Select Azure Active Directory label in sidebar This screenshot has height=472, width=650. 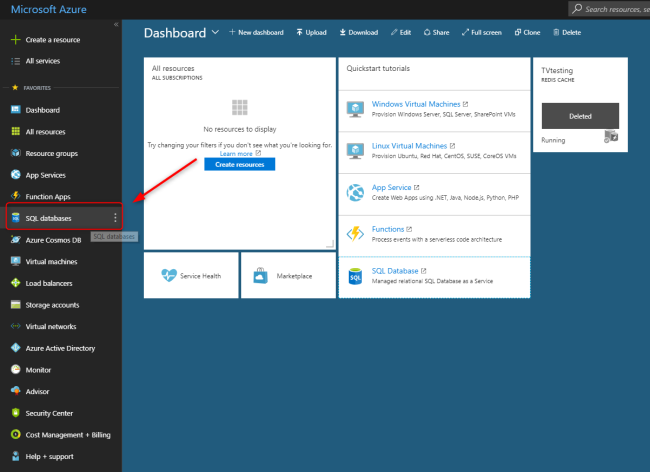[60, 349]
